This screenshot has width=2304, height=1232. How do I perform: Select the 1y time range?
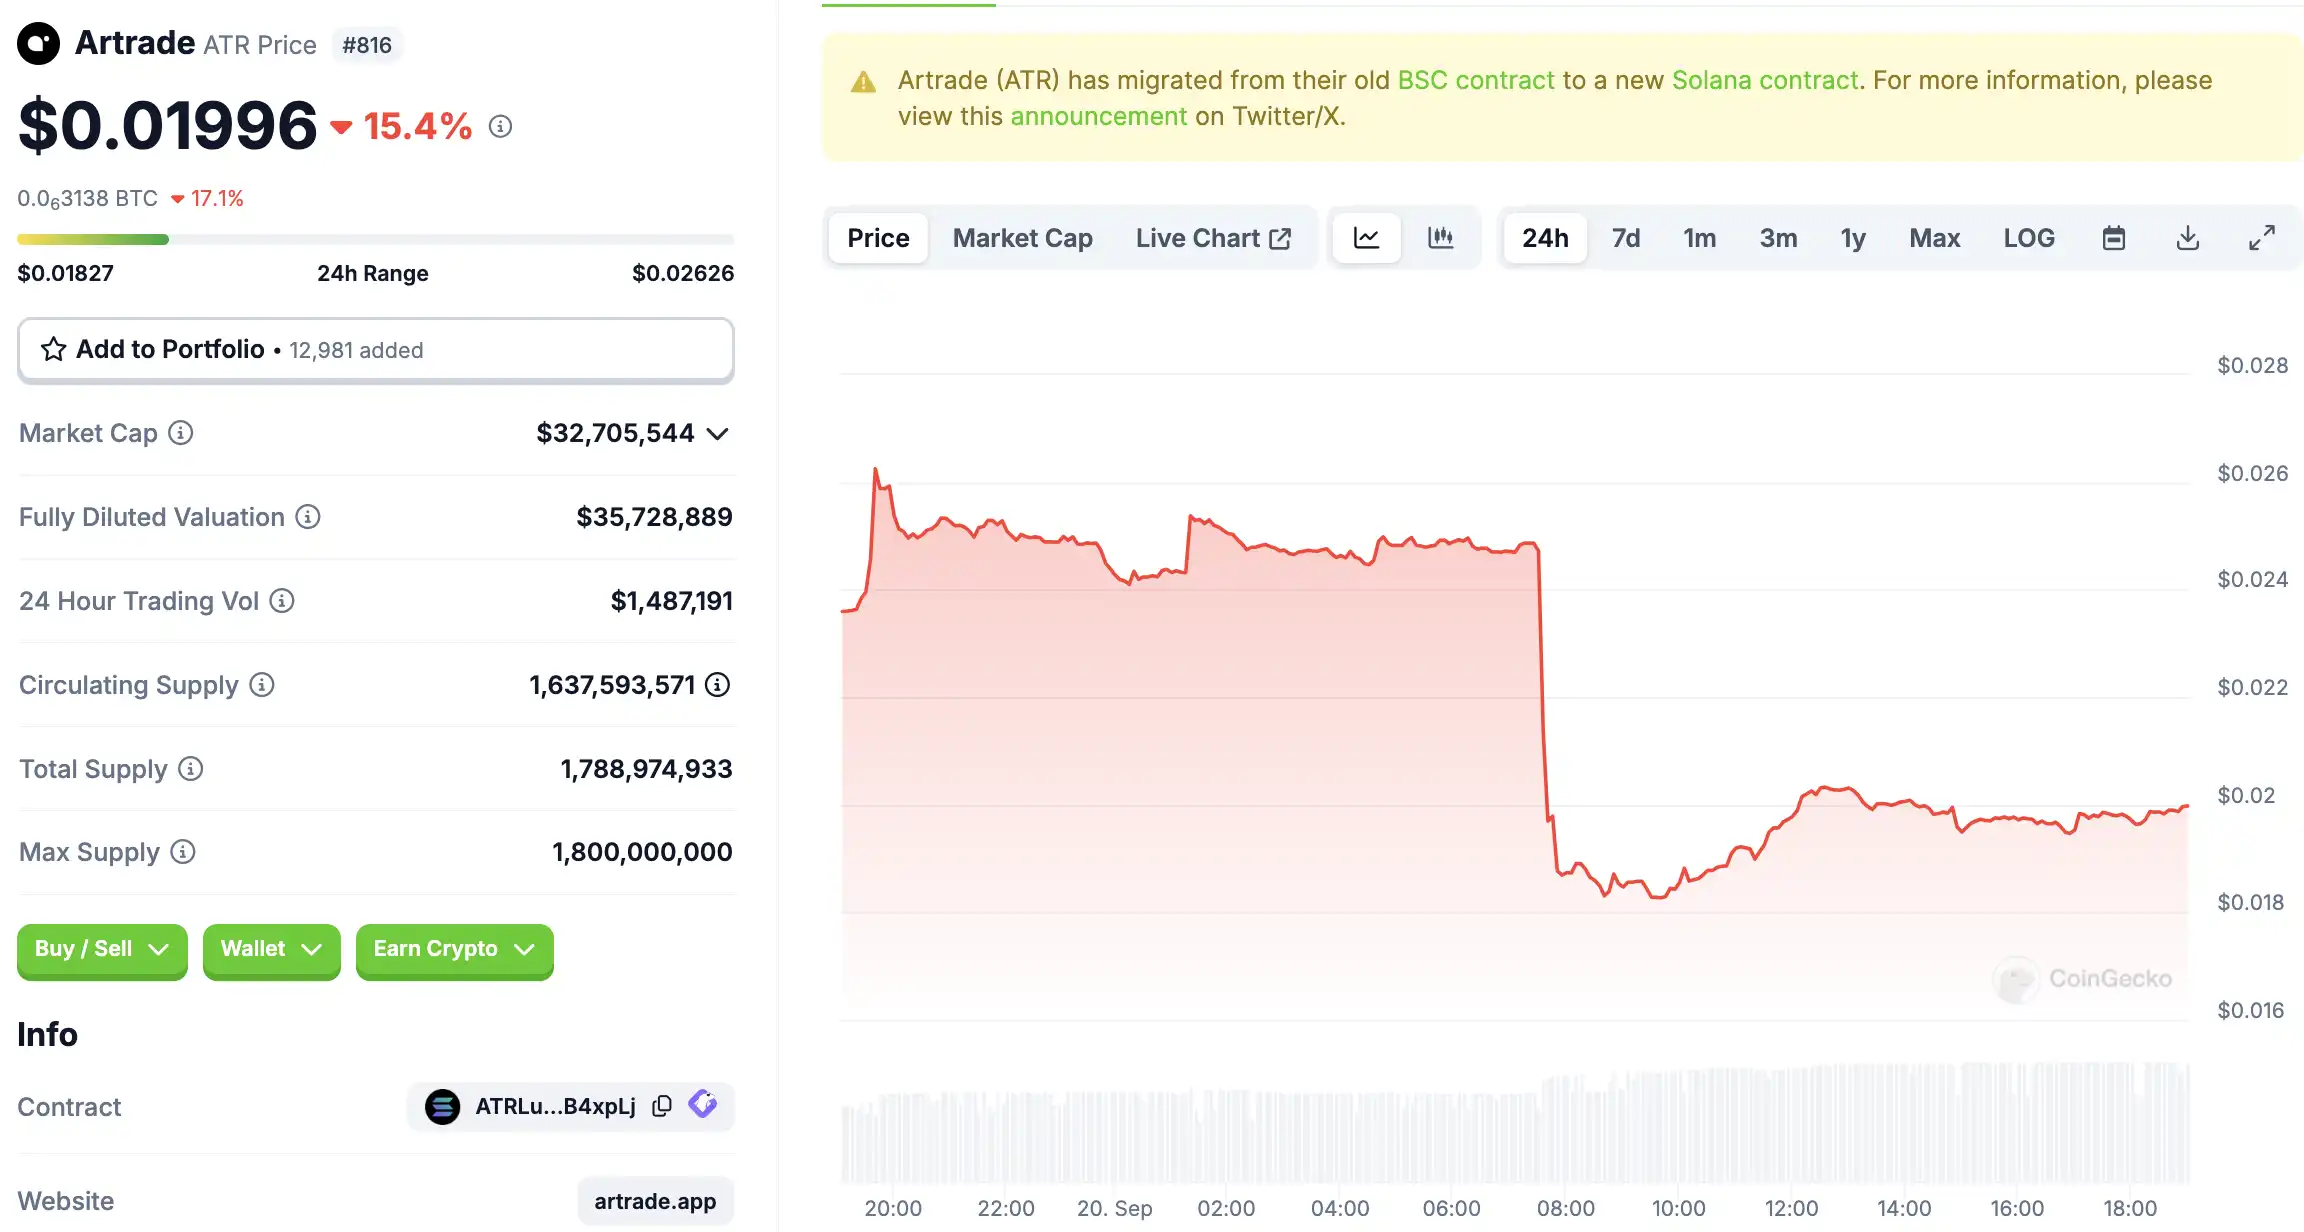[x=1853, y=238]
